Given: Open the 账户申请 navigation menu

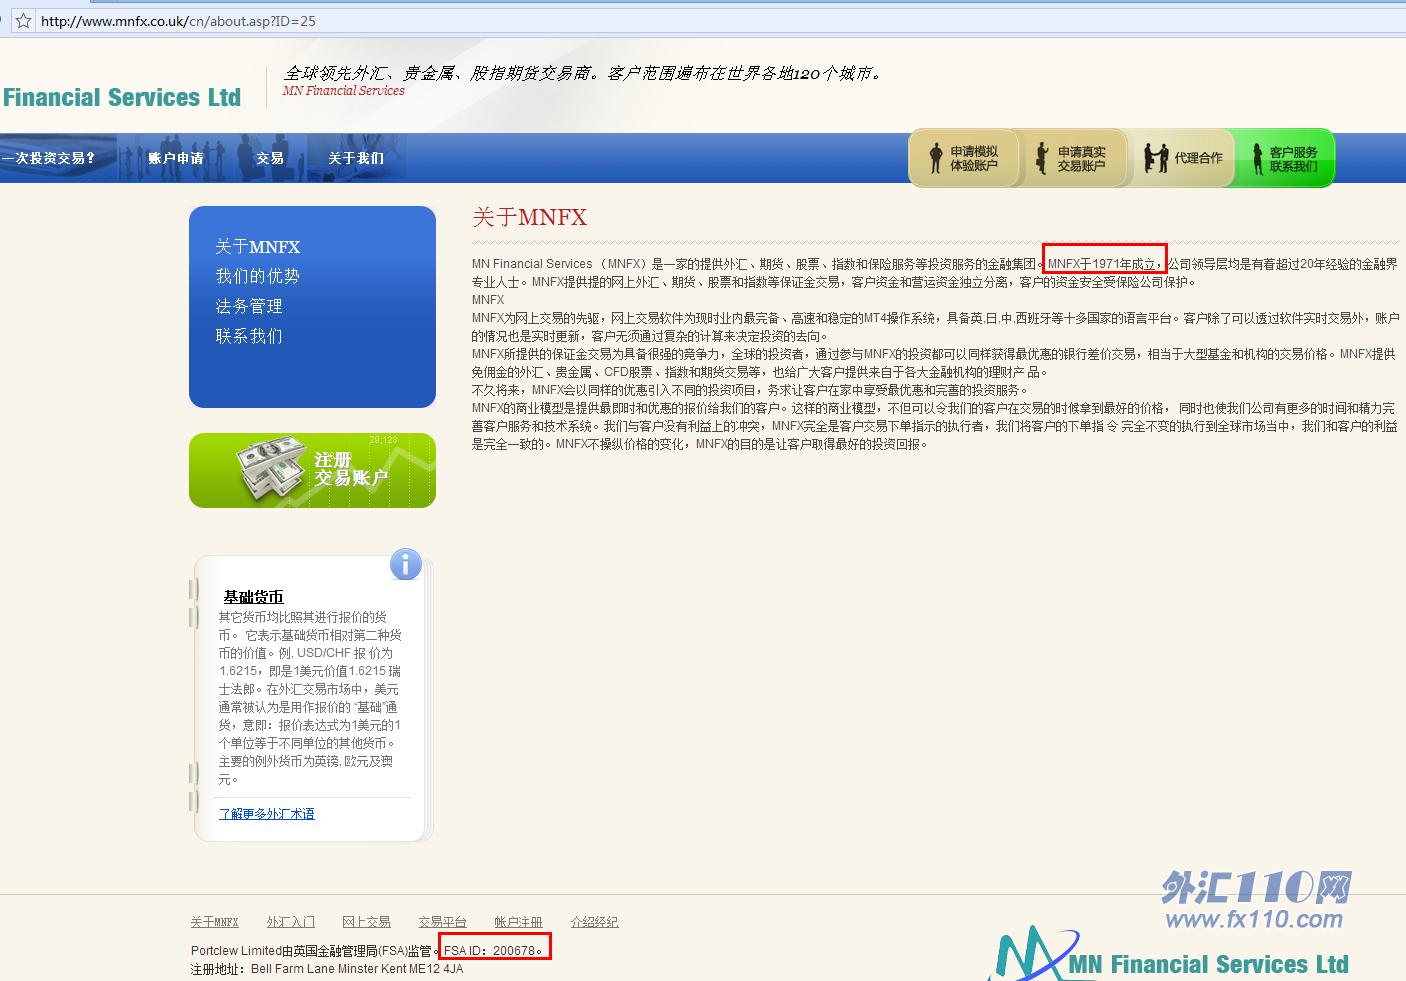Looking at the screenshot, I should click(176, 158).
